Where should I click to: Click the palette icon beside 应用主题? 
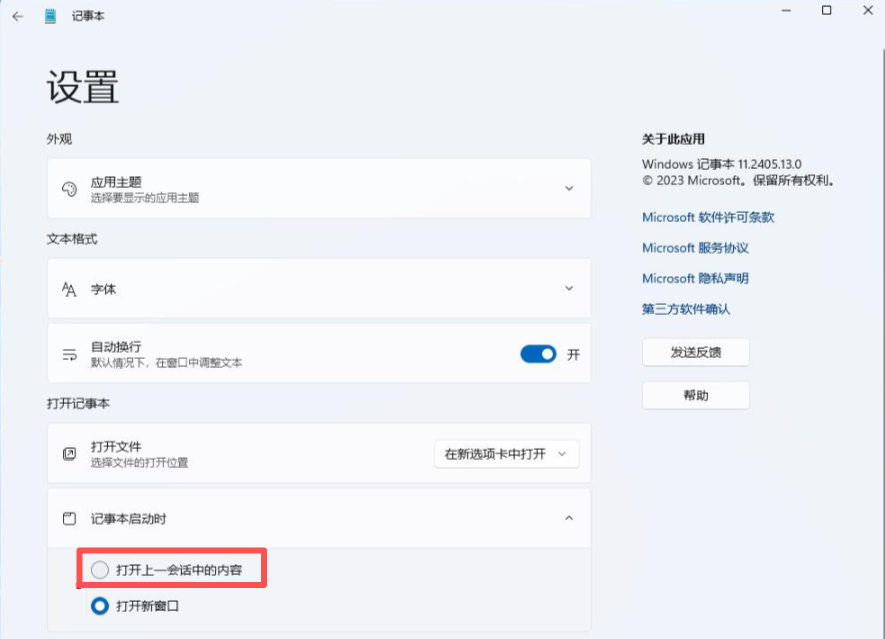(x=69, y=189)
